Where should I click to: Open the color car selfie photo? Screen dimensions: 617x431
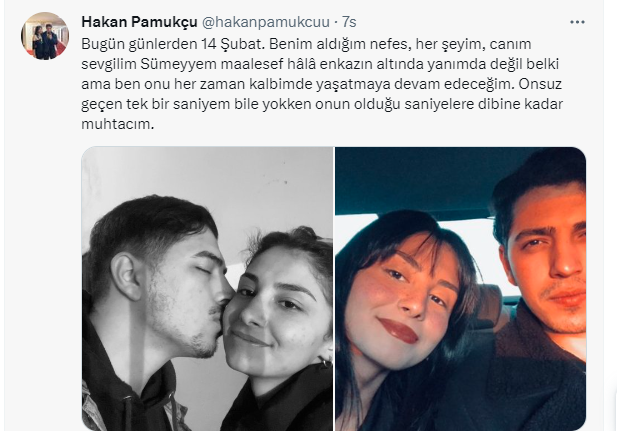click(x=460, y=289)
